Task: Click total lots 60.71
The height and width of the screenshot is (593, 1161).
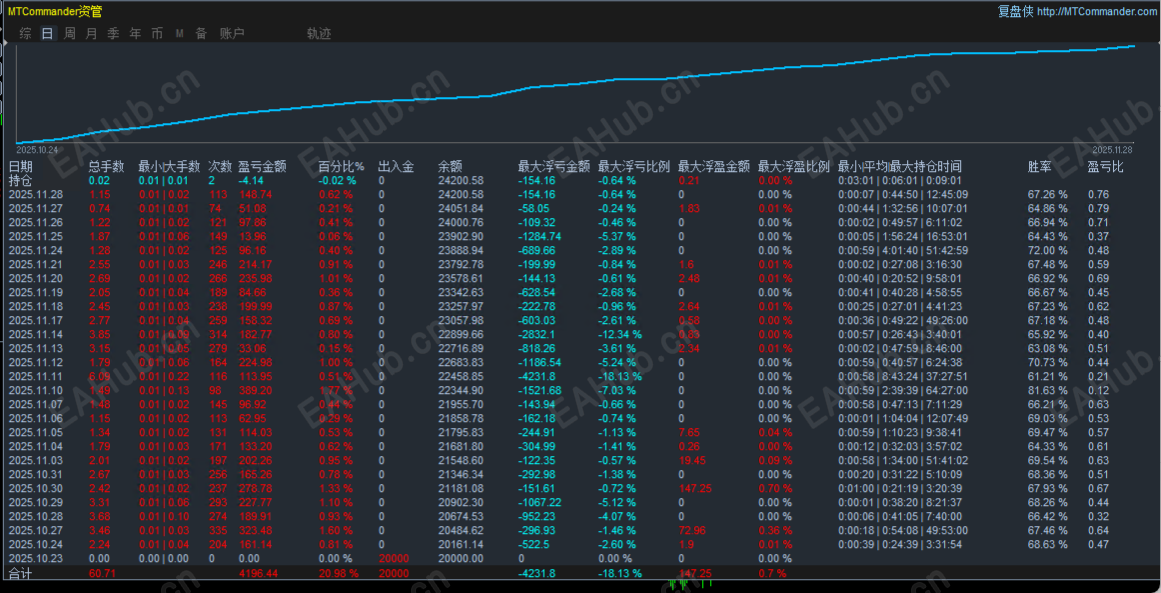Action: 102,573
